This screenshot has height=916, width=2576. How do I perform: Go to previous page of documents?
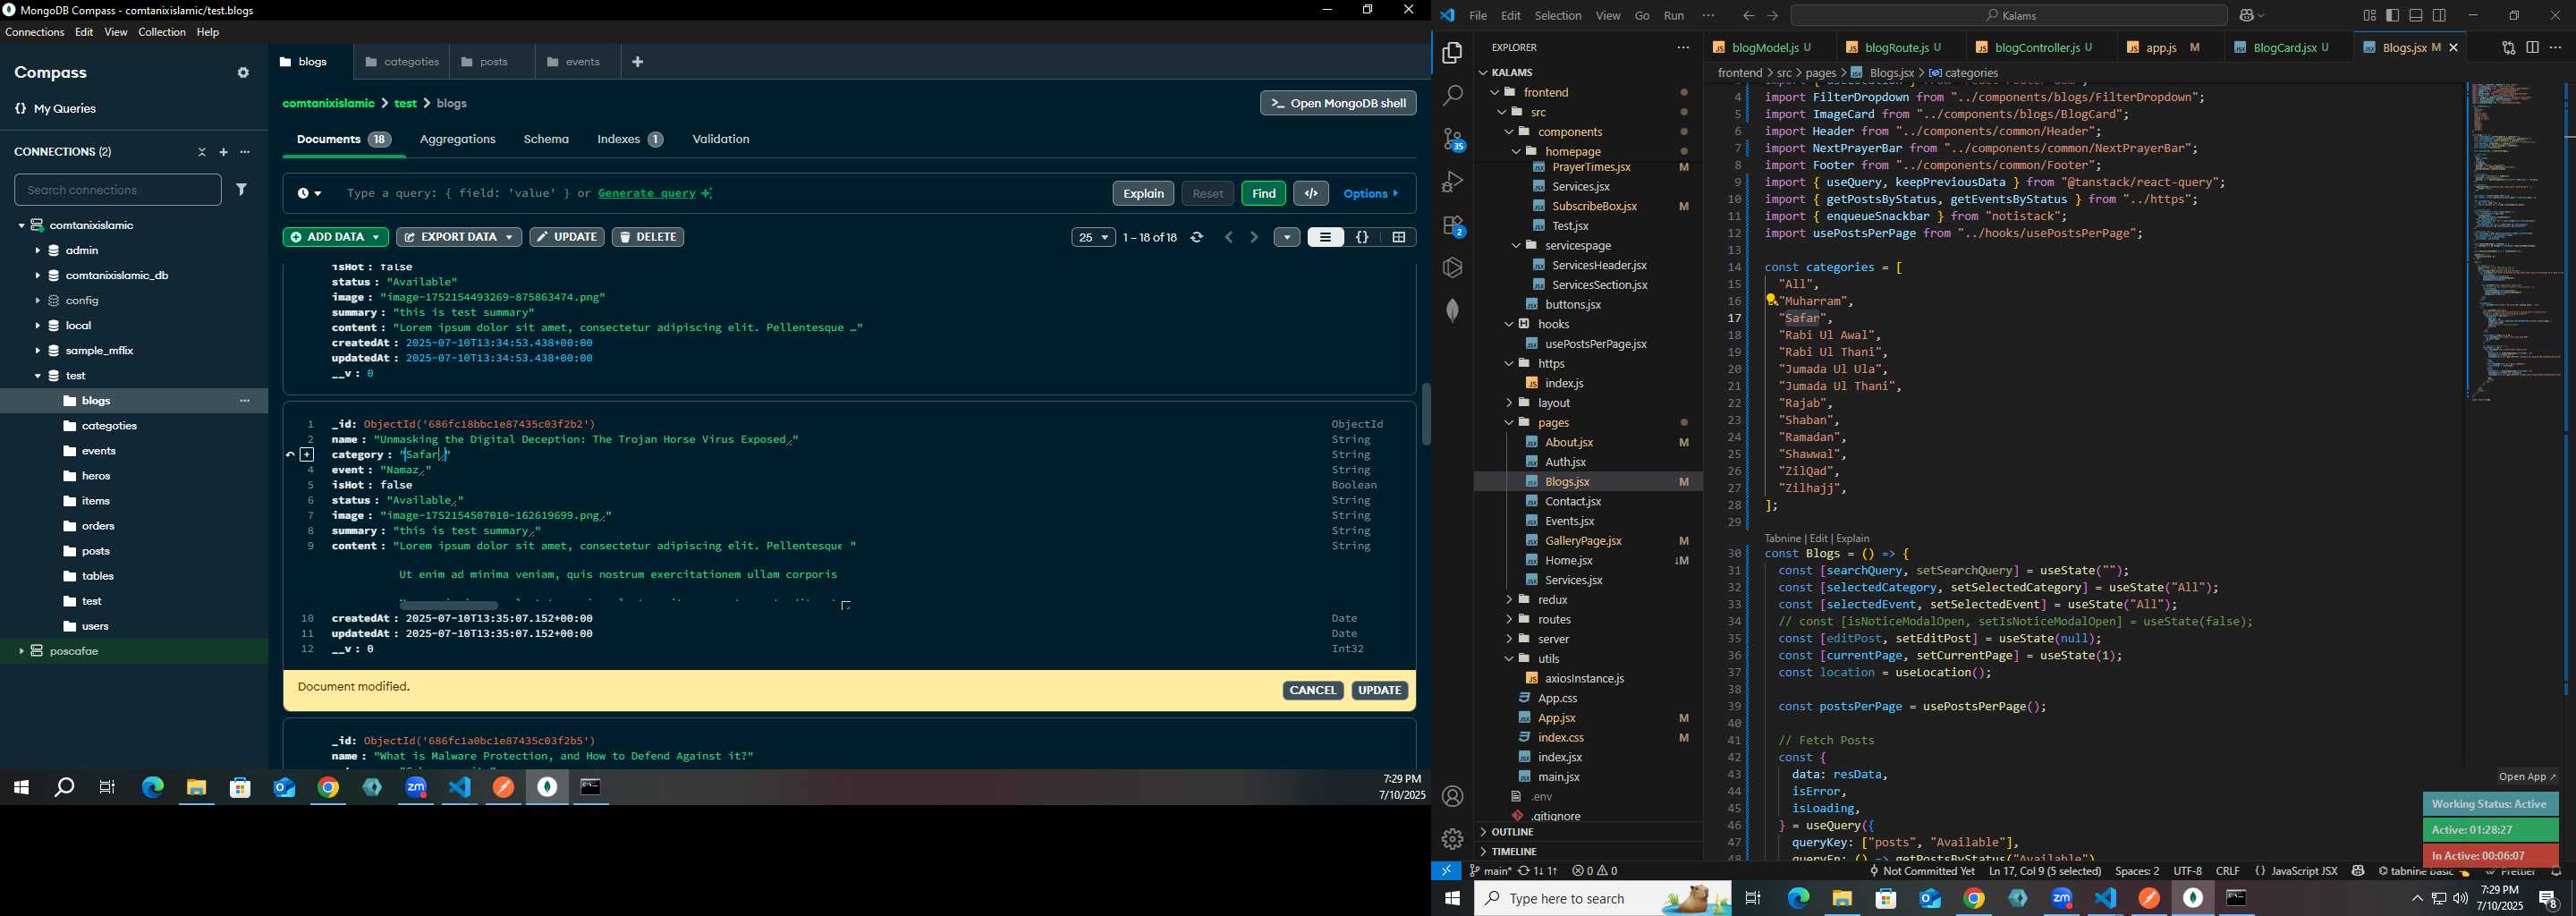(x=1229, y=238)
